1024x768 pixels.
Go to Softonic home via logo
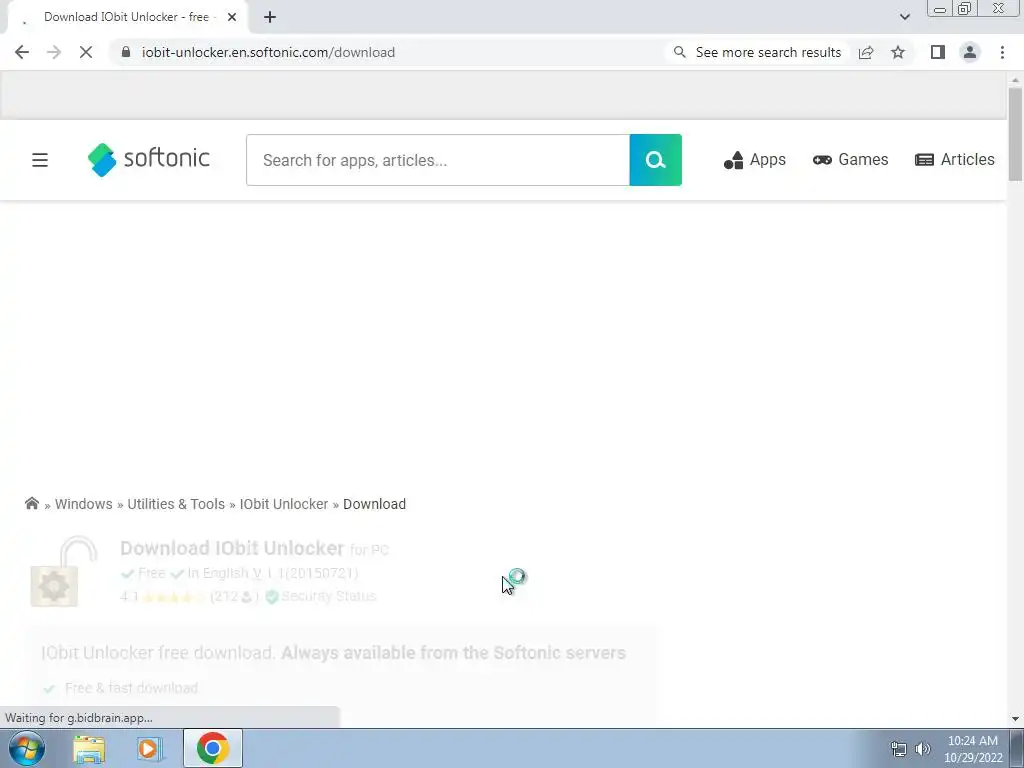149,159
